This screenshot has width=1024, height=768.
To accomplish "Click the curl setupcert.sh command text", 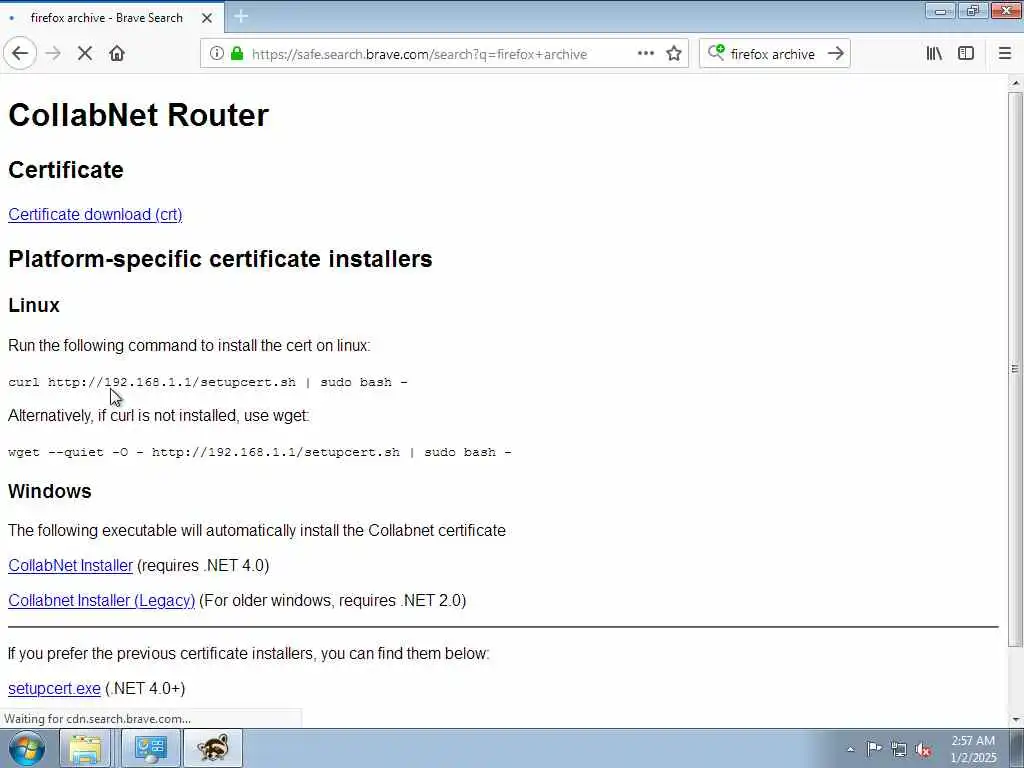I will [x=208, y=382].
